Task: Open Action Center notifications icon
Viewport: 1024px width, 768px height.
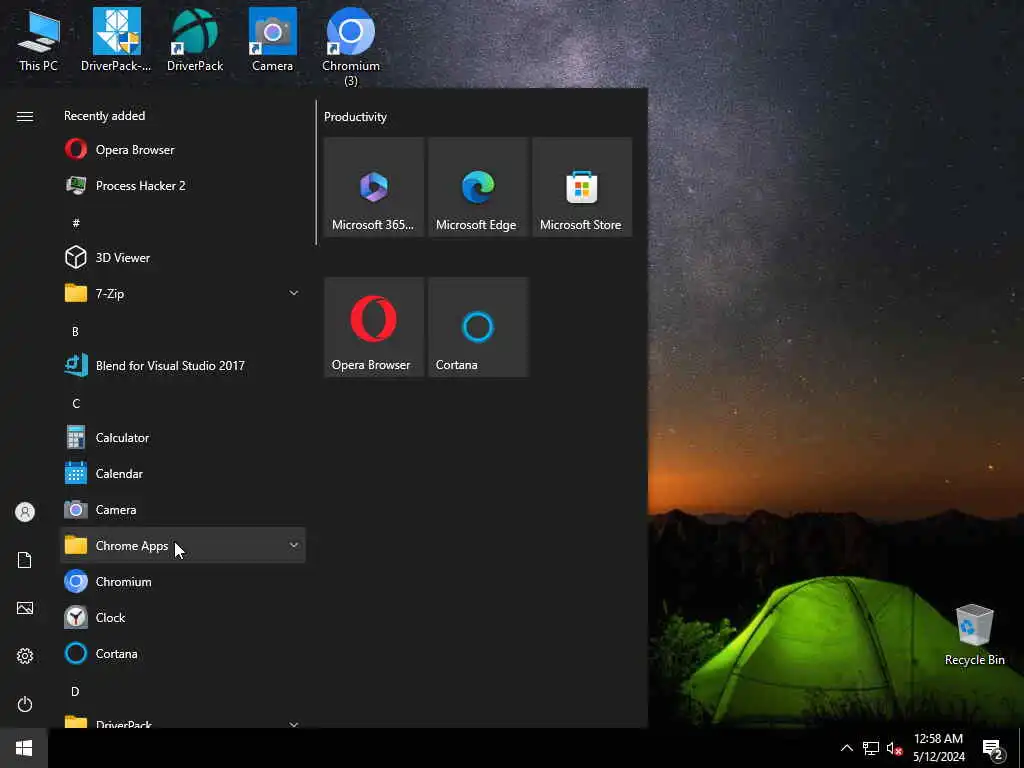Action: pyautogui.click(x=993, y=749)
